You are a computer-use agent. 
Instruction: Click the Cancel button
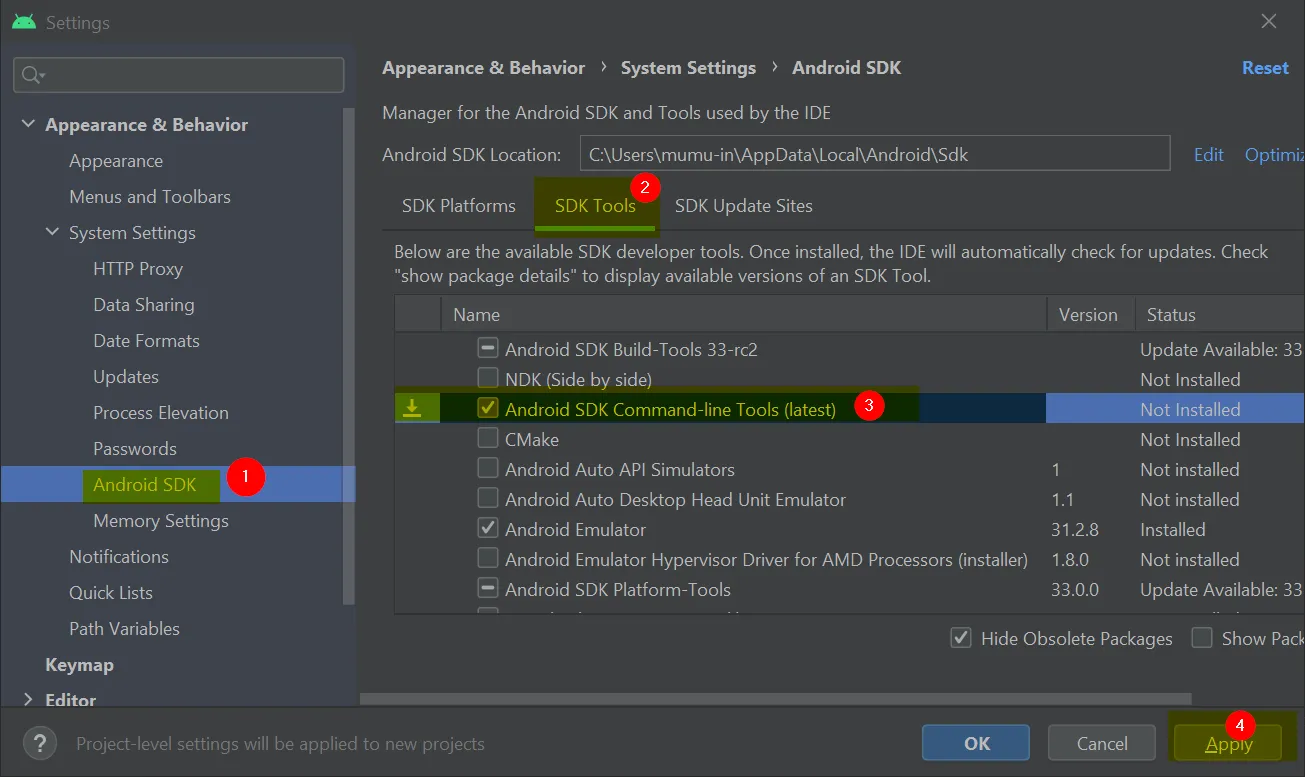click(1101, 743)
